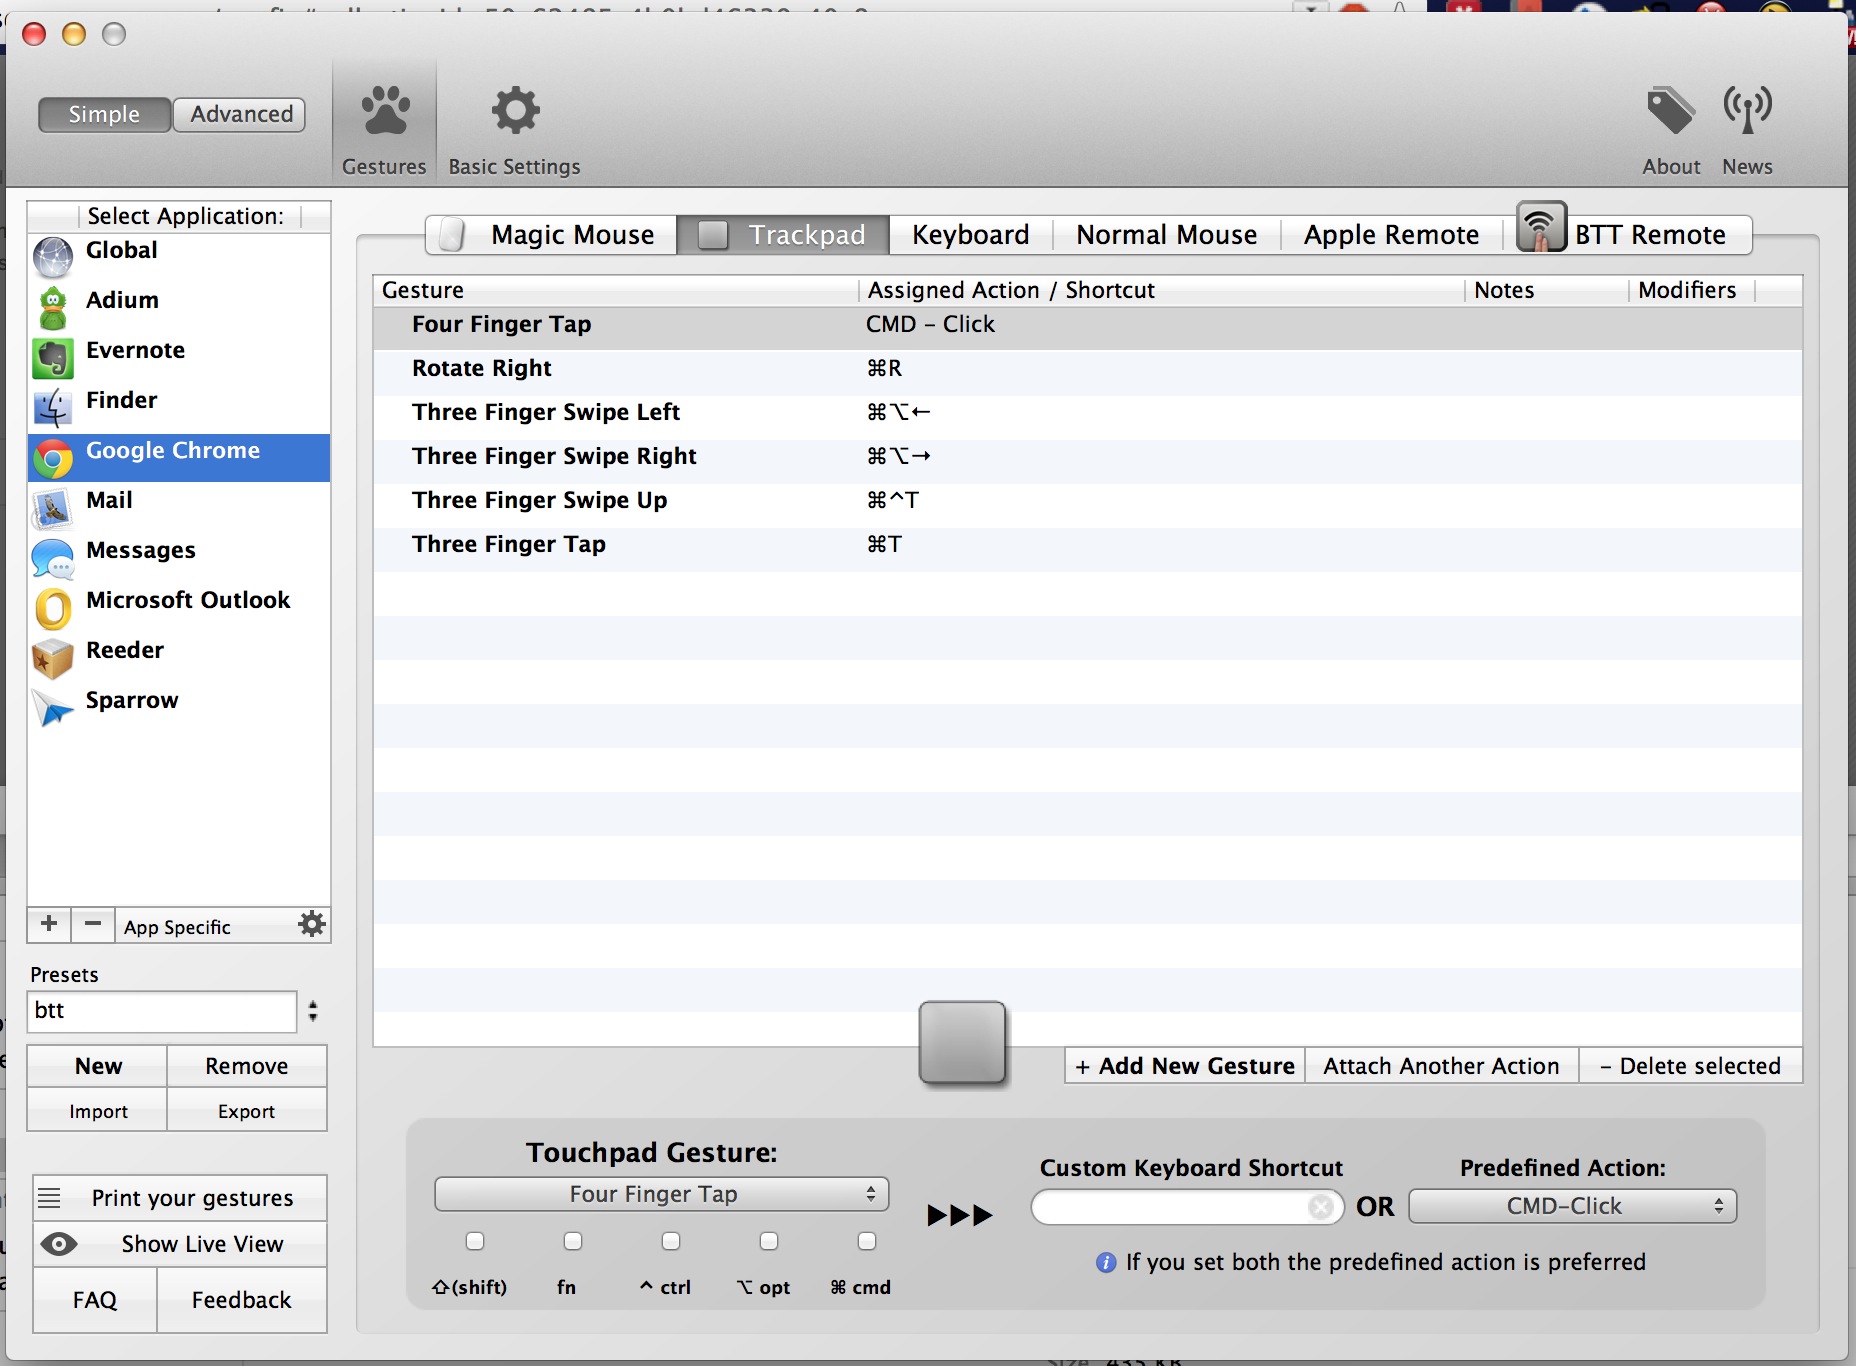The image size is (1856, 1366).
Task: Check the cmd modifier checkbox
Action: (867, 1241)
